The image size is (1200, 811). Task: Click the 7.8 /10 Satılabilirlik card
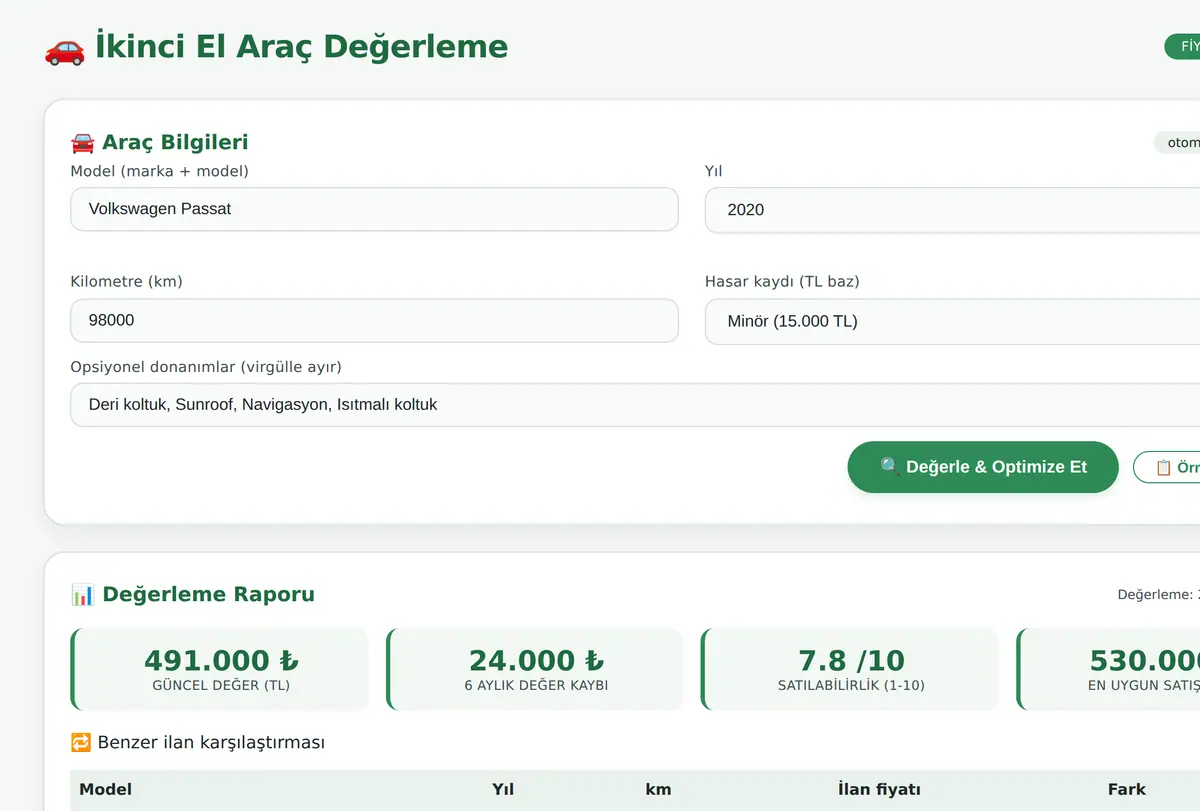point(850,669)
